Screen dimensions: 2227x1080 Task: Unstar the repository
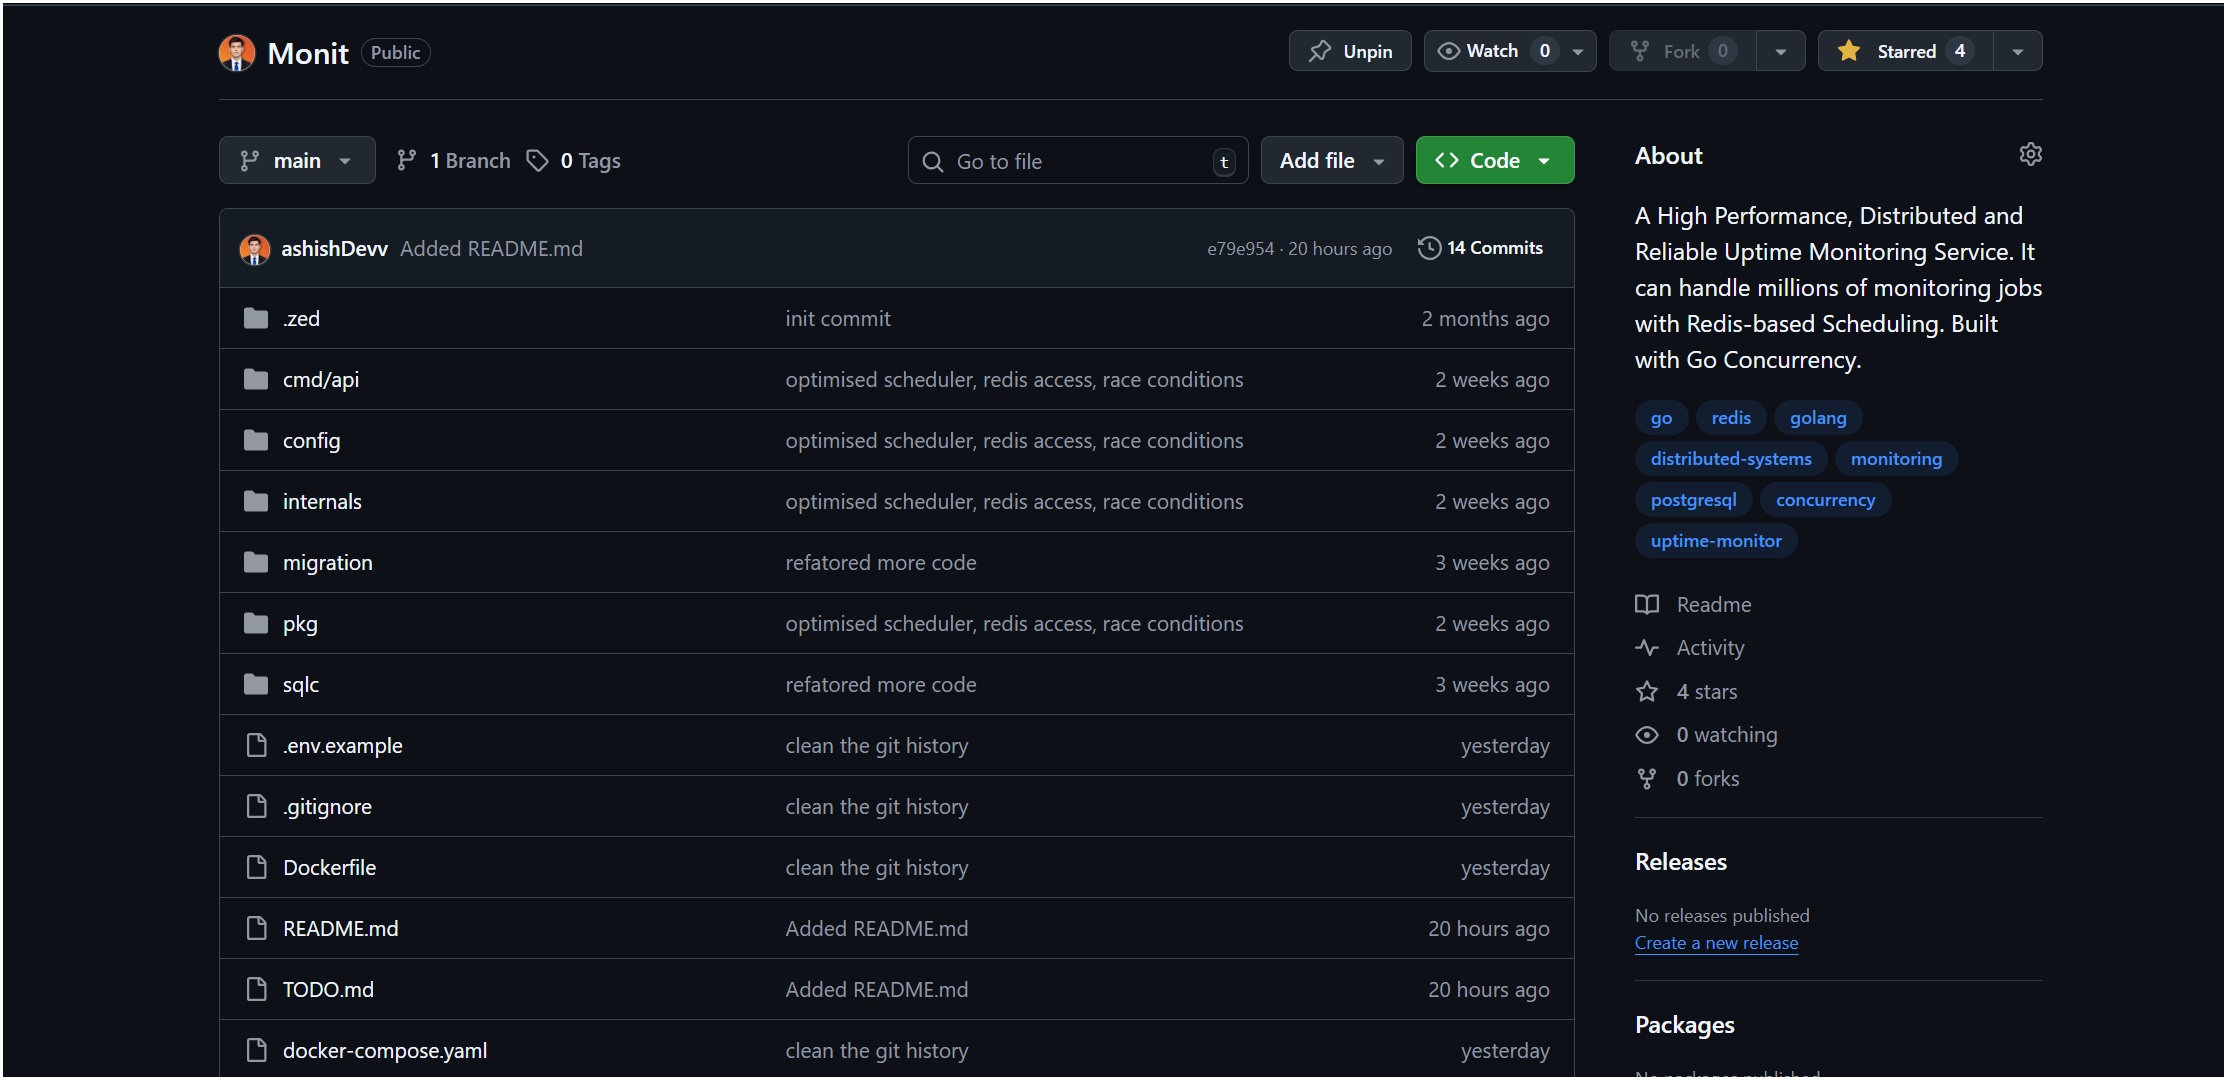pos(1903,50)
